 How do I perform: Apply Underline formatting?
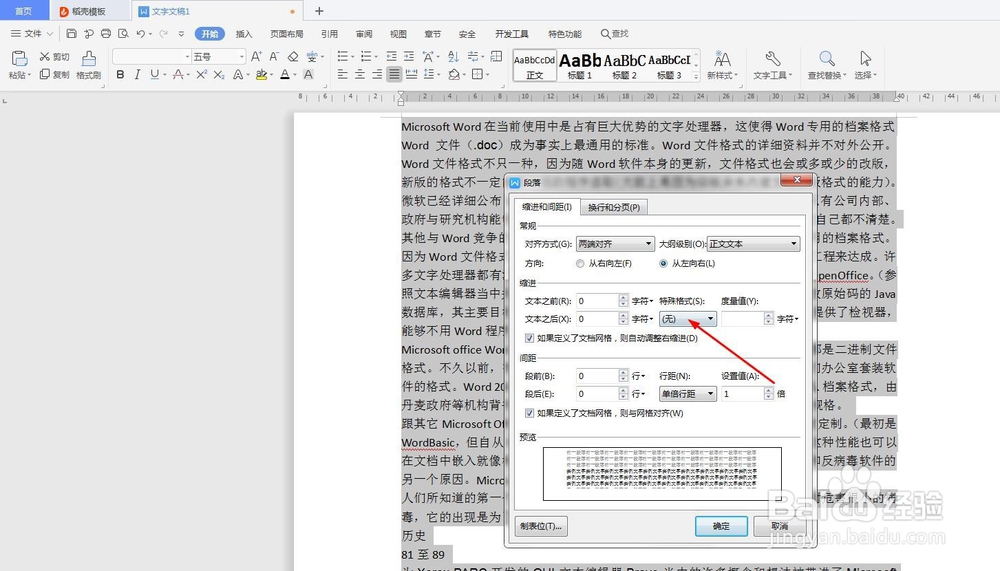pos(154,75)
